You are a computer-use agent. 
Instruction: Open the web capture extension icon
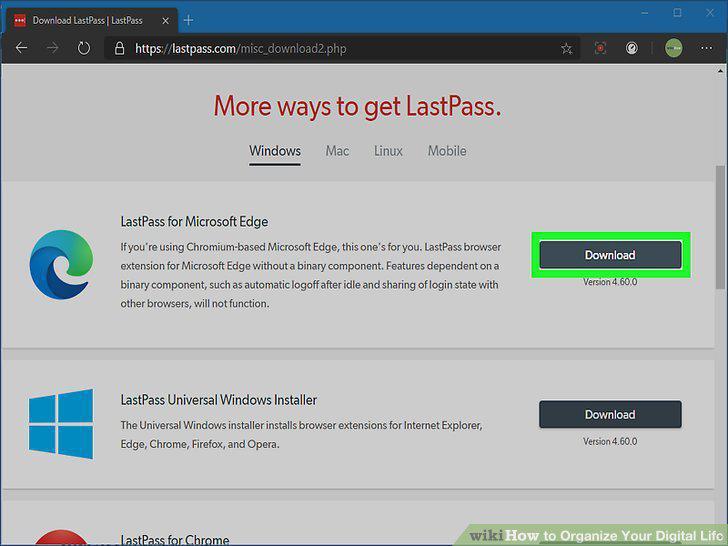point(600,48)
